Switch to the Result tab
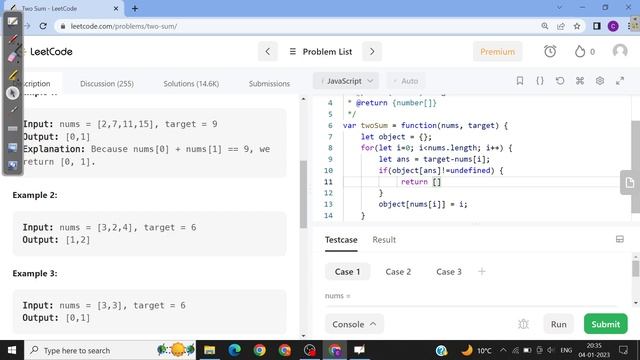The image size is (640, 360). click(x=384, y=240)
